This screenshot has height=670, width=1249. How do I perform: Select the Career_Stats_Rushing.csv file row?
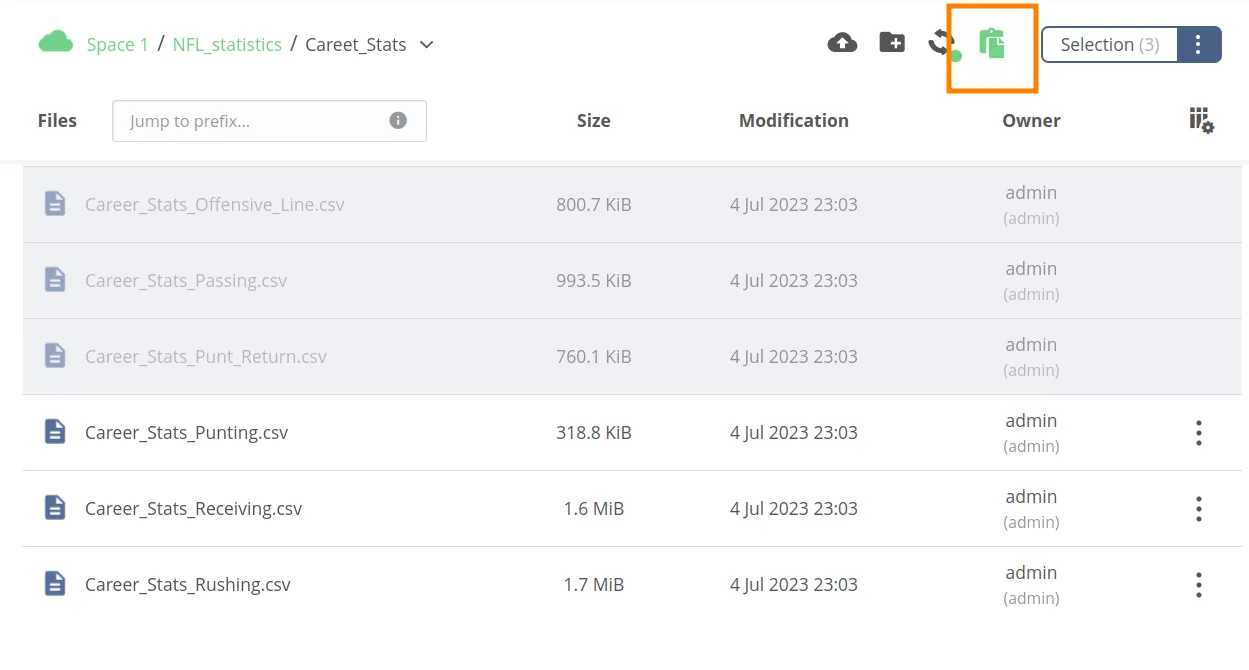click(x=188, y=585)
